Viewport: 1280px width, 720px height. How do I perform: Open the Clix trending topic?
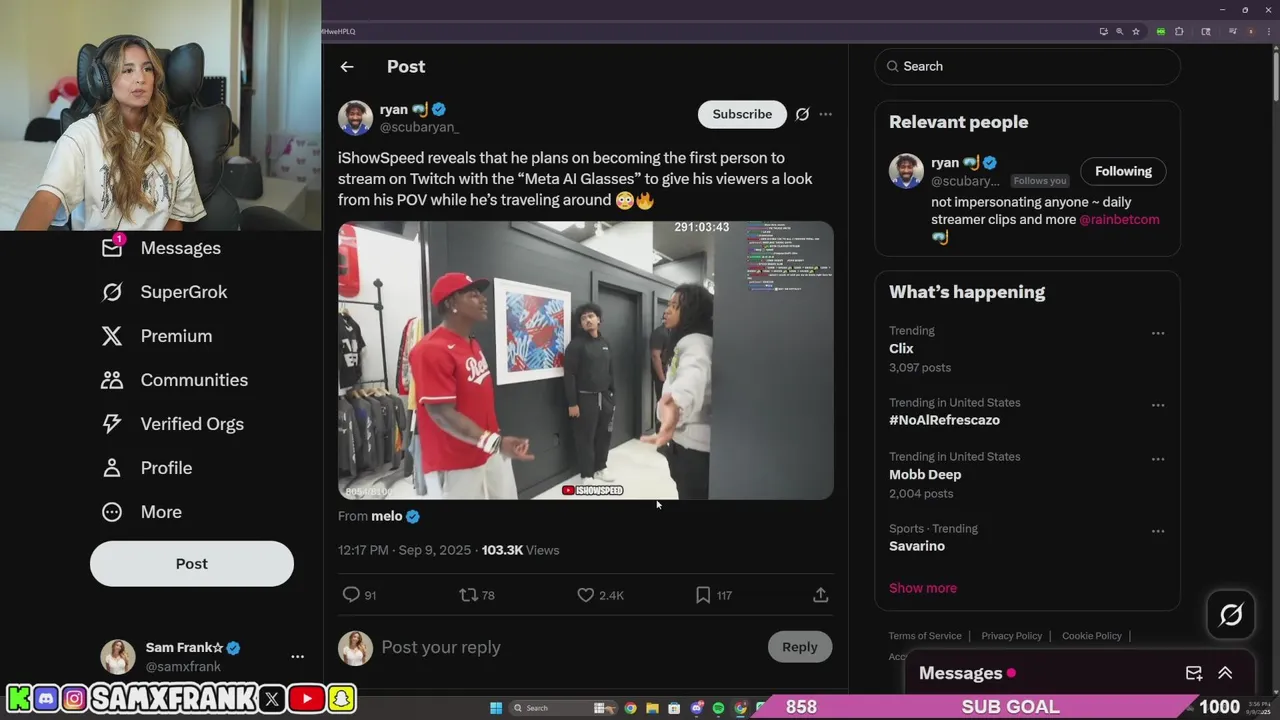901,349
